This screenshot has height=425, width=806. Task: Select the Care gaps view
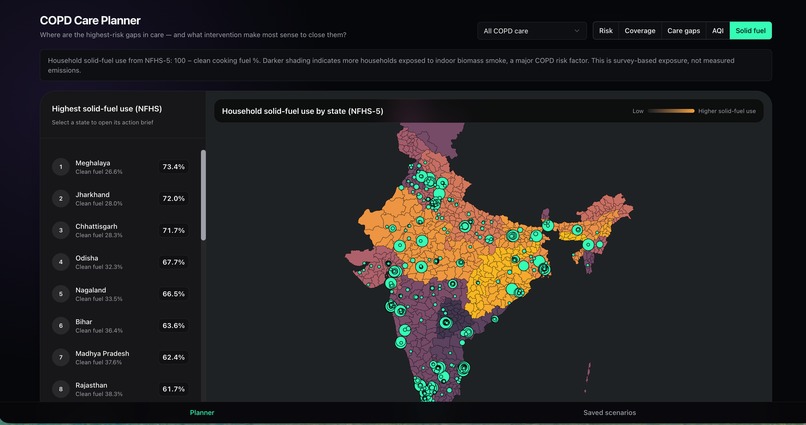coord(683,31)
